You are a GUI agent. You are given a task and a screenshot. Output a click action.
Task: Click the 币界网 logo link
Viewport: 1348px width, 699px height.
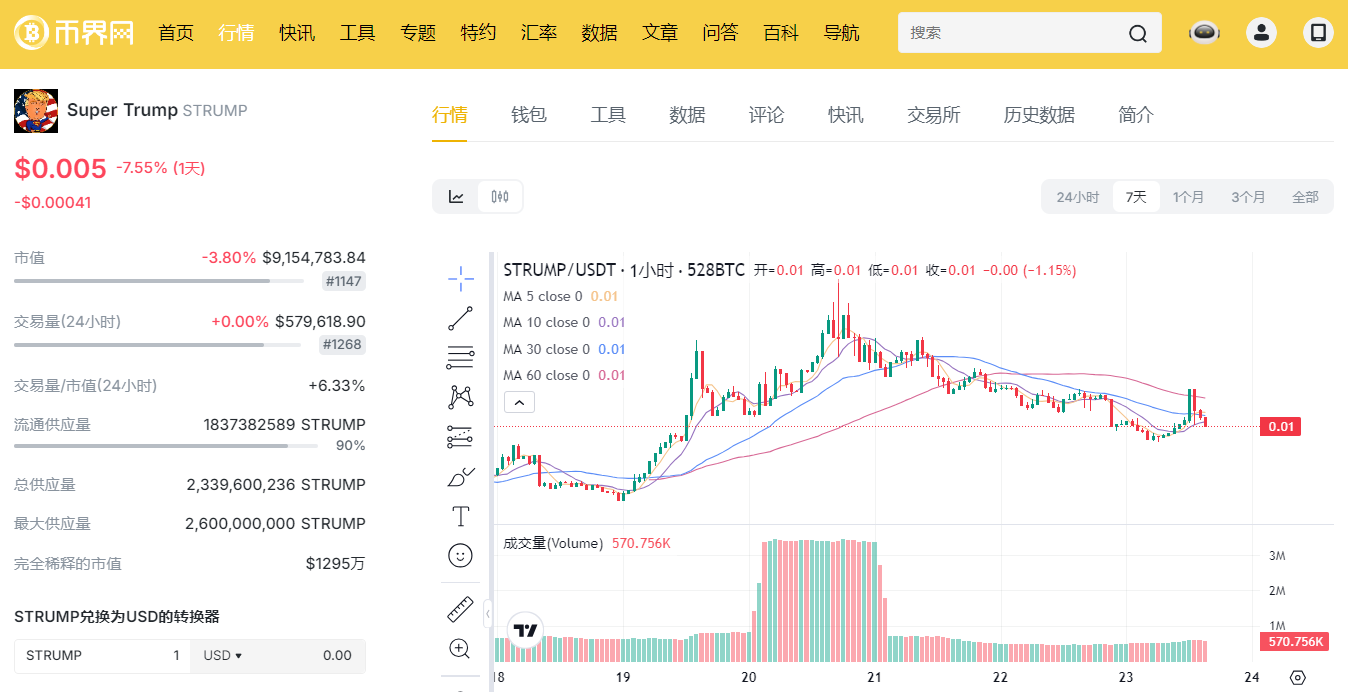point(74,33)
